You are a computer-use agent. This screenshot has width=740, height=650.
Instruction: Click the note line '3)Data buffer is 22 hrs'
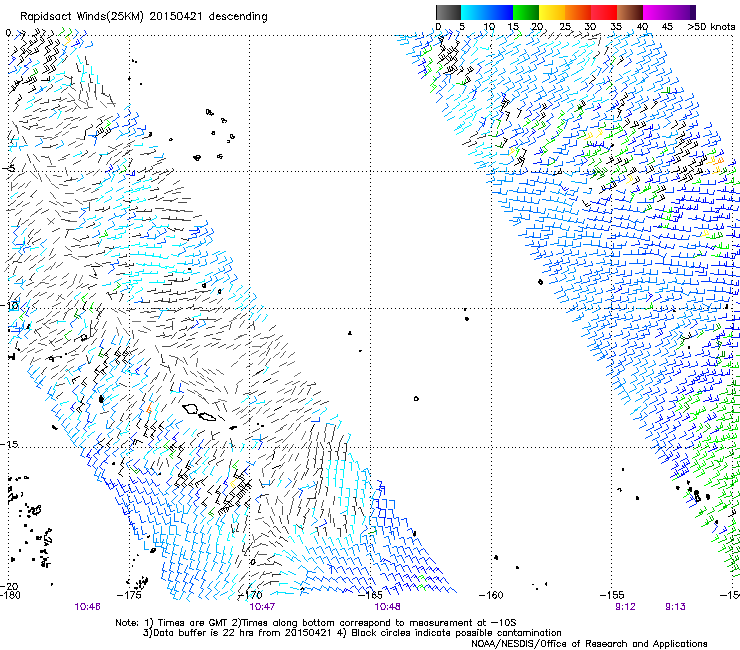[352, 633]
